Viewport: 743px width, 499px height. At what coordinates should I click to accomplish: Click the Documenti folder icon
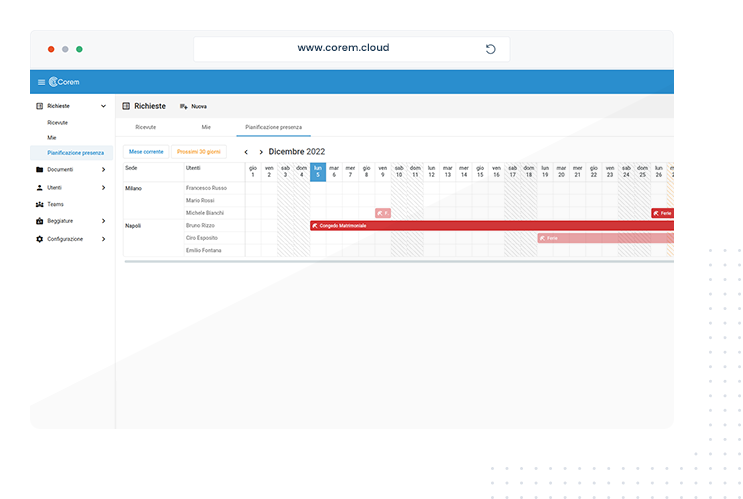point(39,170)
